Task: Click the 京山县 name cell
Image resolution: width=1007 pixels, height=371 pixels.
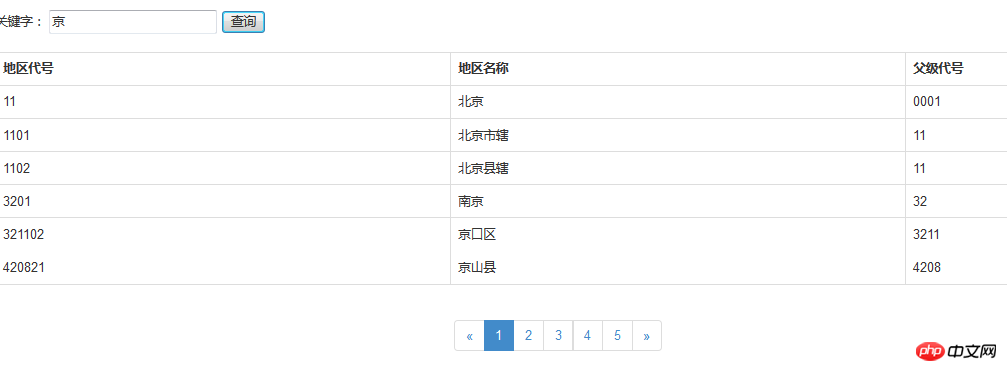Action: pos(678,268)
